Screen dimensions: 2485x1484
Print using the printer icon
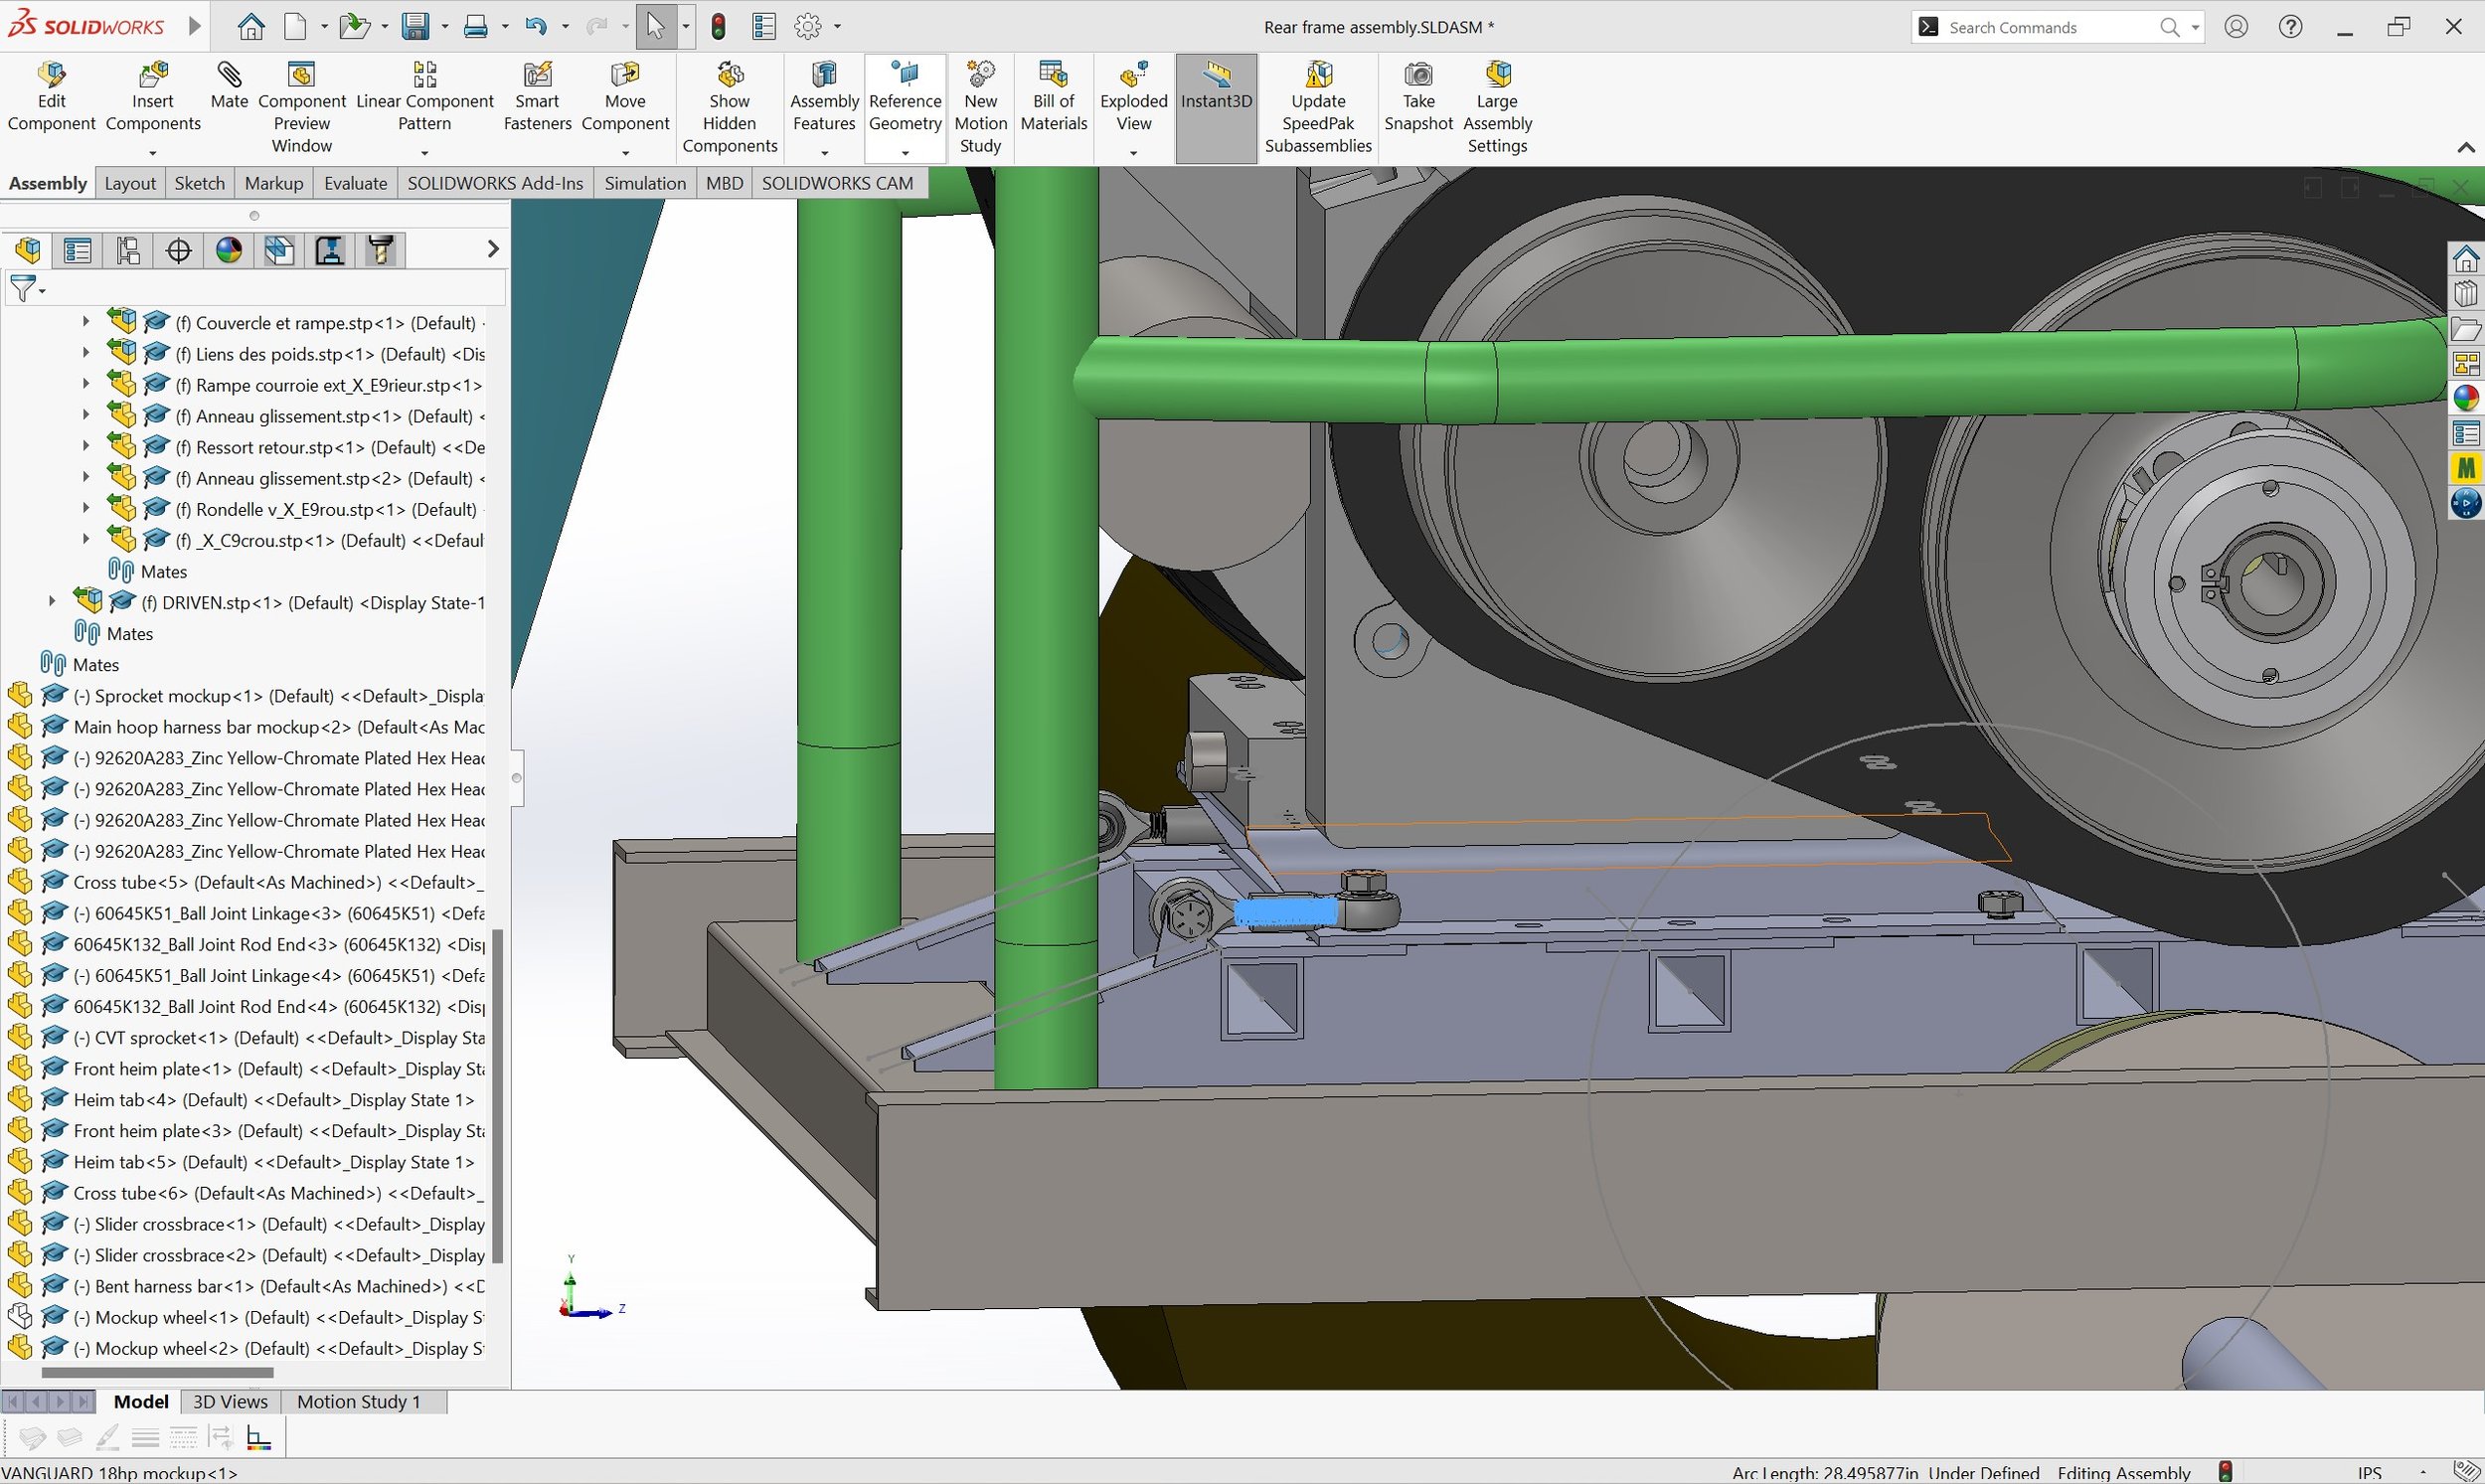[x=476, y=27]
